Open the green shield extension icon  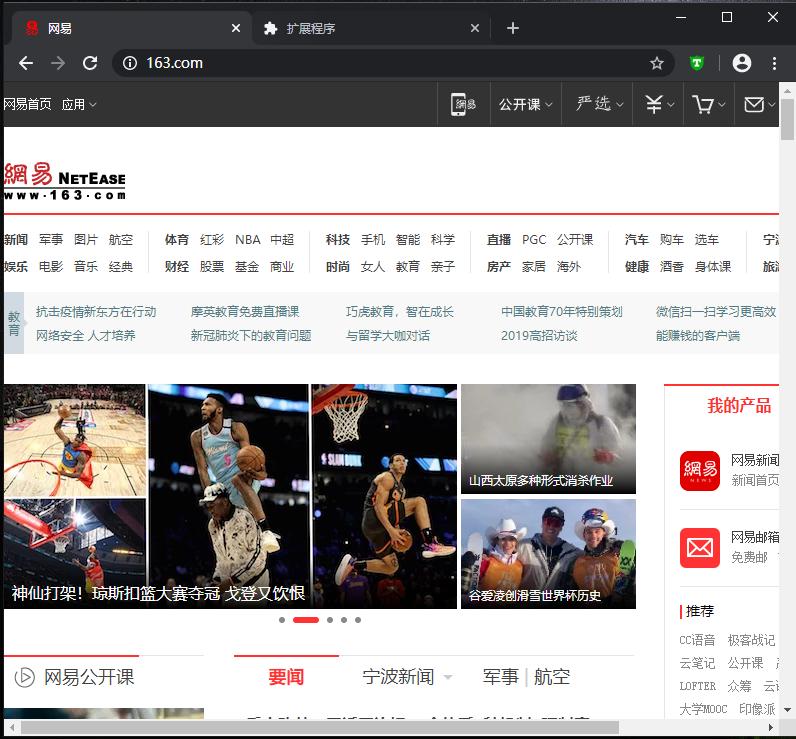point(697,63)
